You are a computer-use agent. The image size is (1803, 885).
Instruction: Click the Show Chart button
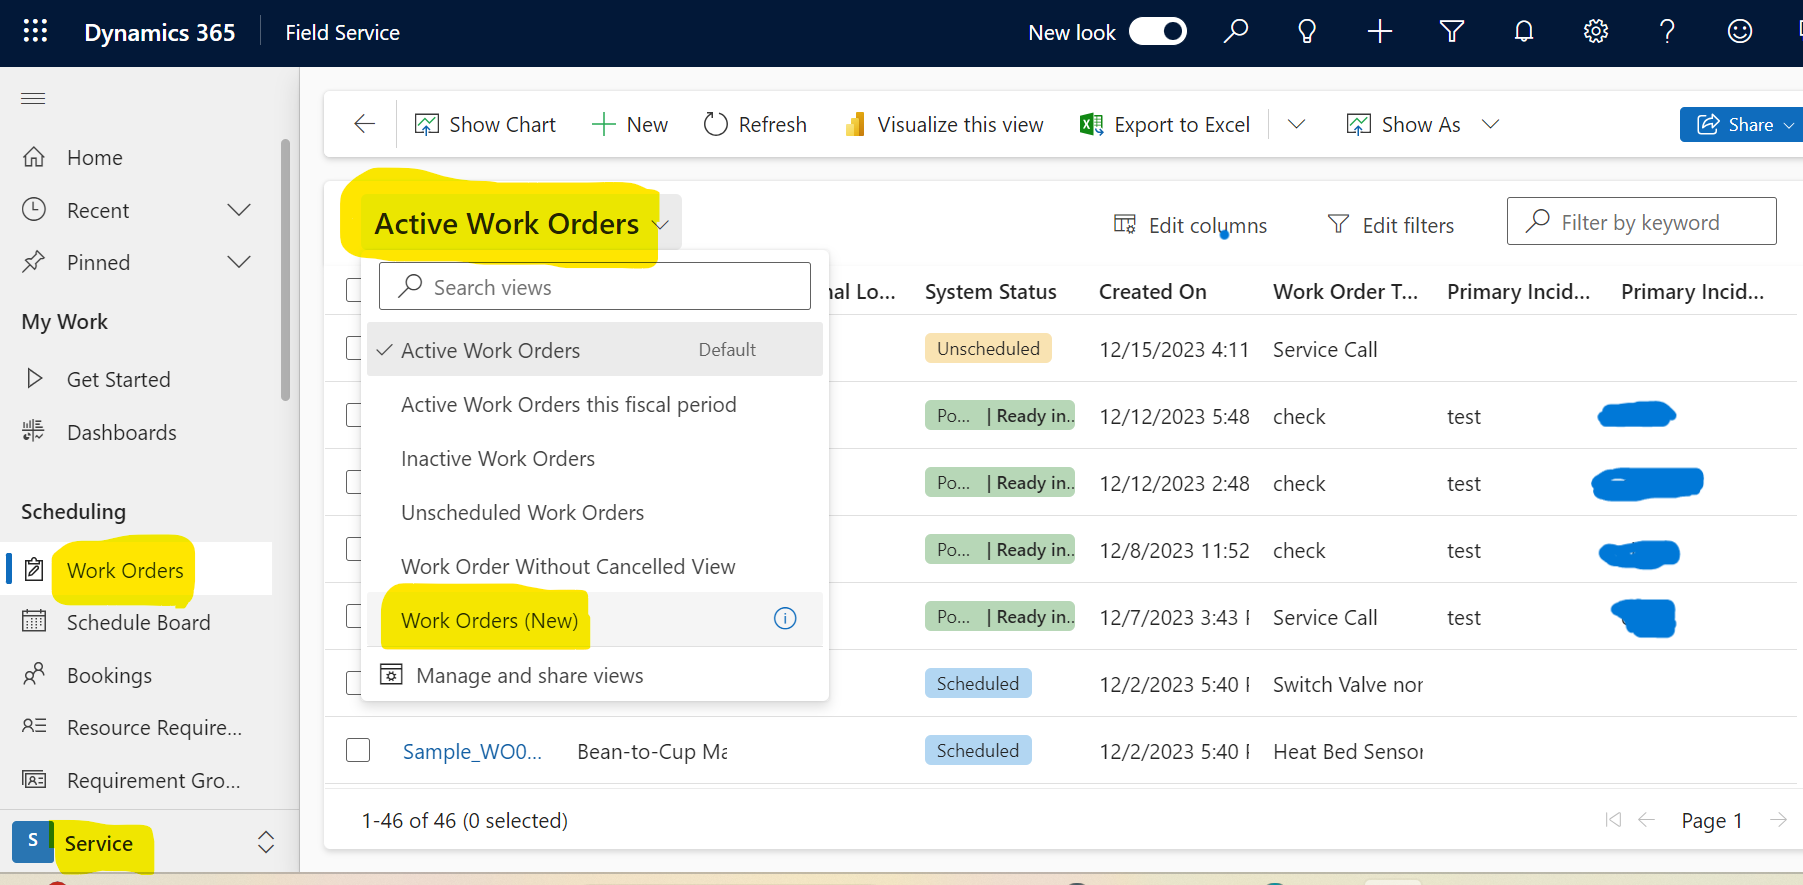[x=485, y=124]
